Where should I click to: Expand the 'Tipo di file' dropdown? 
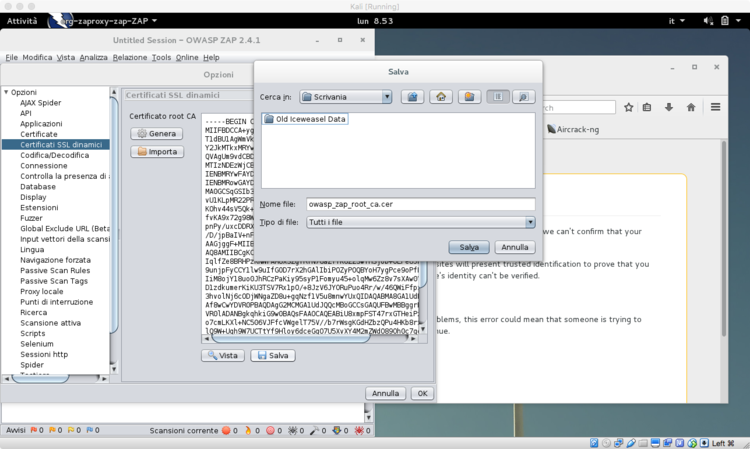(x=421, y=222)
